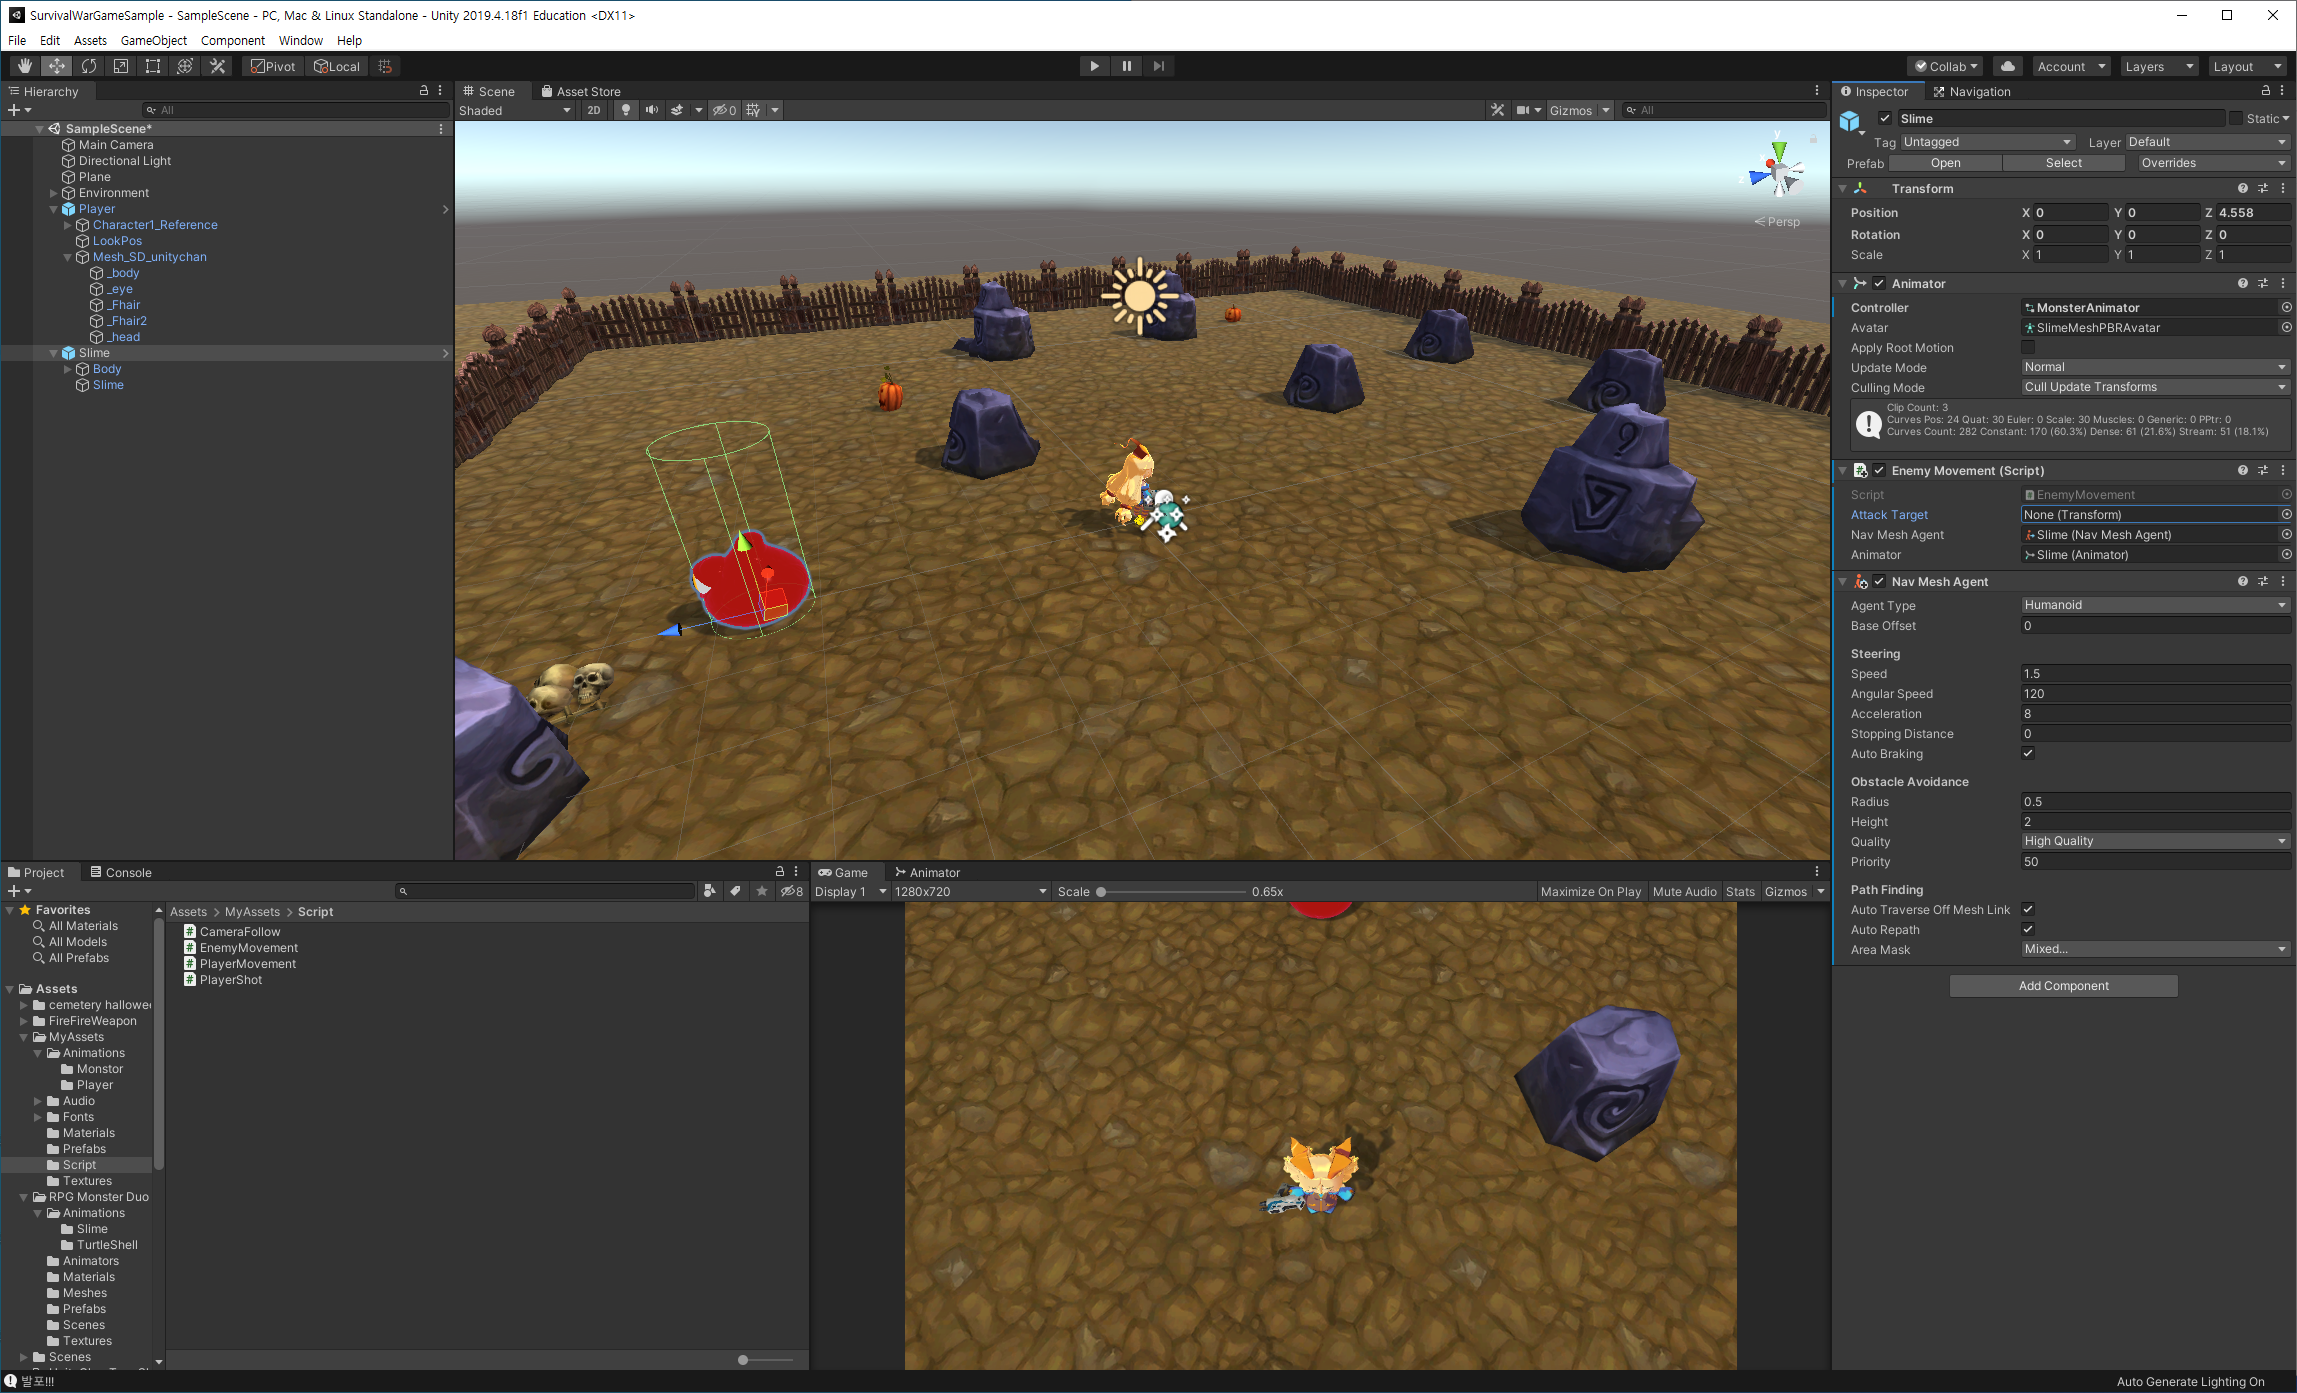Viewport: 2297px width, 1393px height.
Task: Click Maximize On Play button
Action: pos(1590,891)
